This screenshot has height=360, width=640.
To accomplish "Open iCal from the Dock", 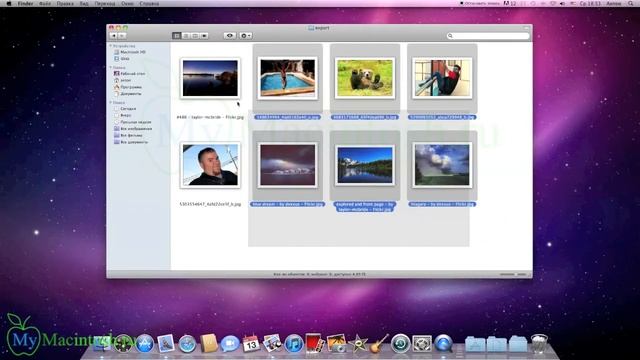I will 251,344.
